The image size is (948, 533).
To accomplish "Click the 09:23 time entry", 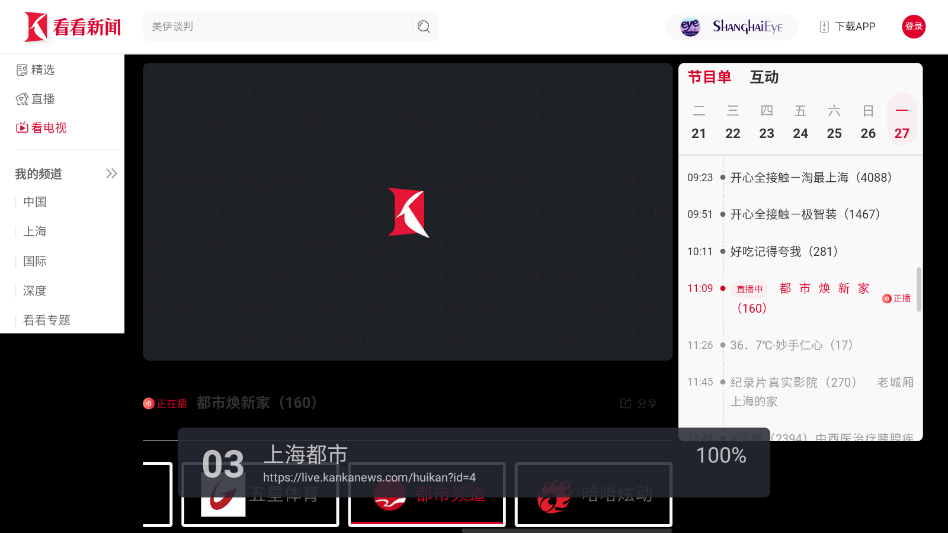I will click(x=700, y=178).
